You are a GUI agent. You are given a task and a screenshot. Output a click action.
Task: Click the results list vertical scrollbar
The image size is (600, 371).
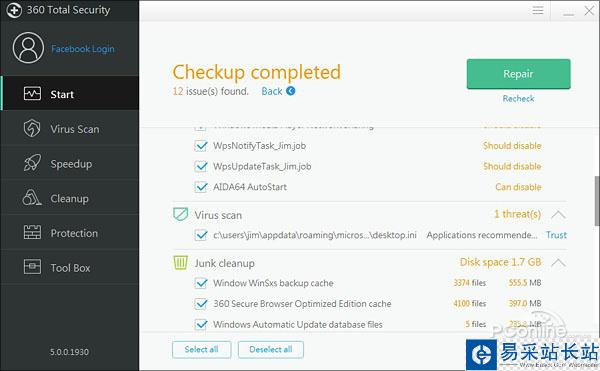[x=597, y=200]
